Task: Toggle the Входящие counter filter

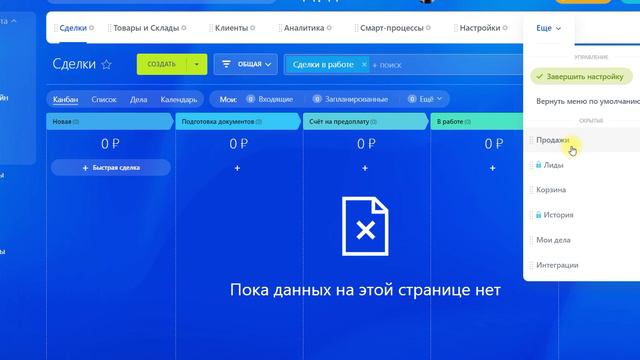Action: click(x=270, y=99)
